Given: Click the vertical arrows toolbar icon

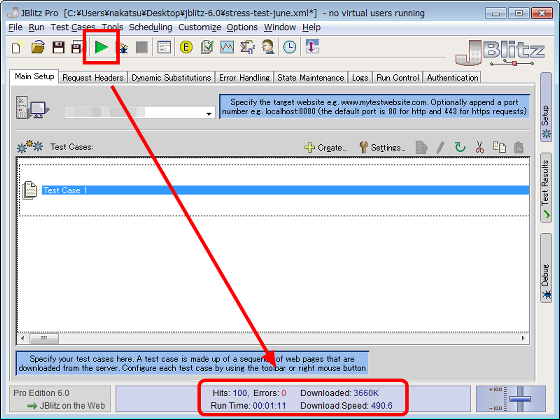Looking at the screenshot, I should pos(312,47).
